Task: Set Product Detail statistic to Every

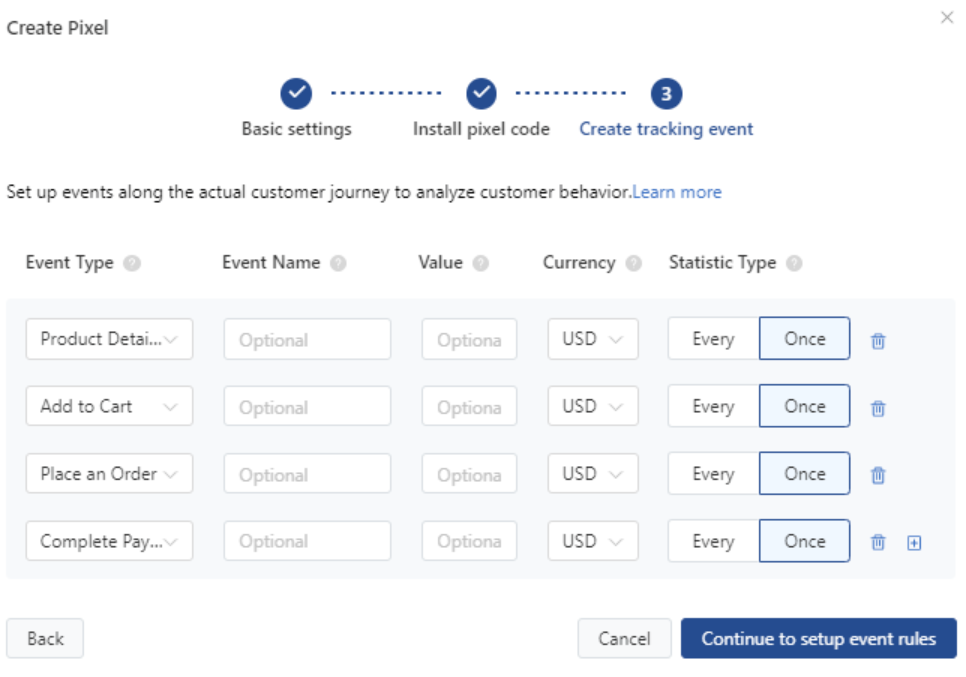Action: 713,339
